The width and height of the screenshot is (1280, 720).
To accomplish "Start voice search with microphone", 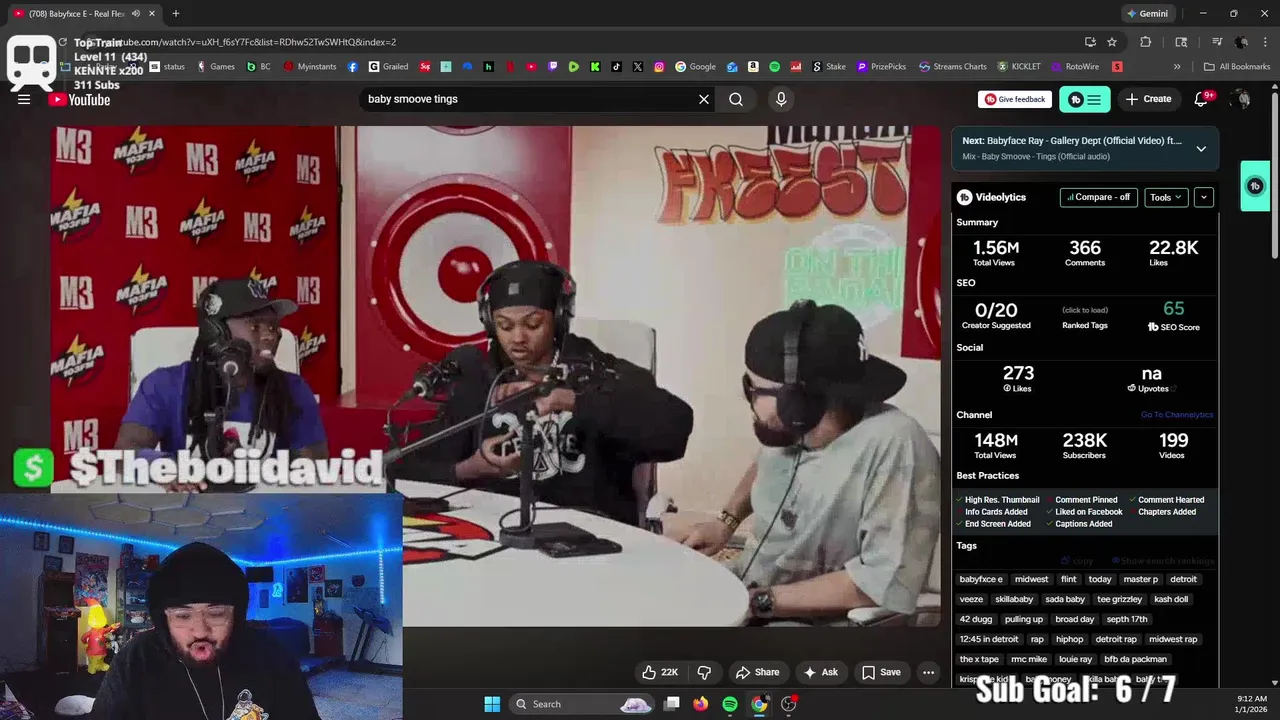I will (x=781, y=99).
